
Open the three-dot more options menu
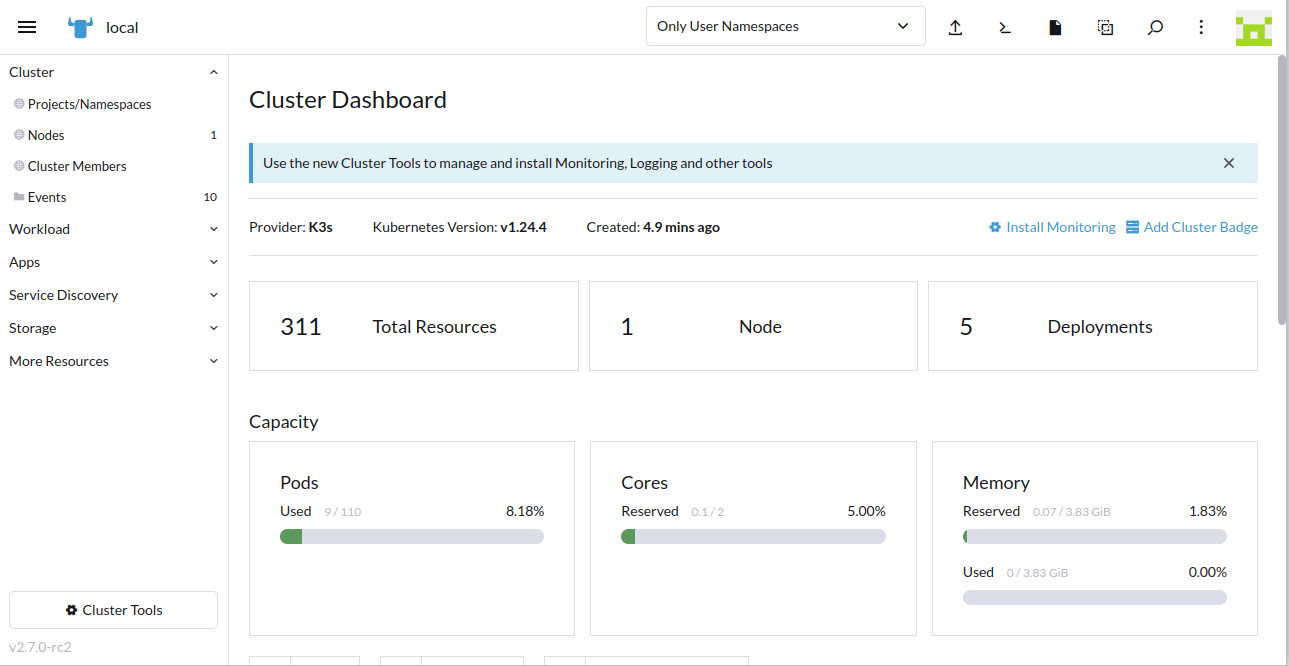click(1201, 28)
